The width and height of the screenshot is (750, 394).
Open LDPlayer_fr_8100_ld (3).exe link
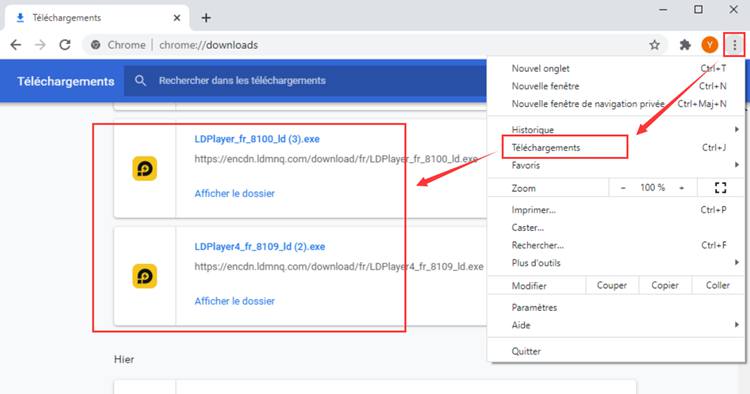point(257,139)
